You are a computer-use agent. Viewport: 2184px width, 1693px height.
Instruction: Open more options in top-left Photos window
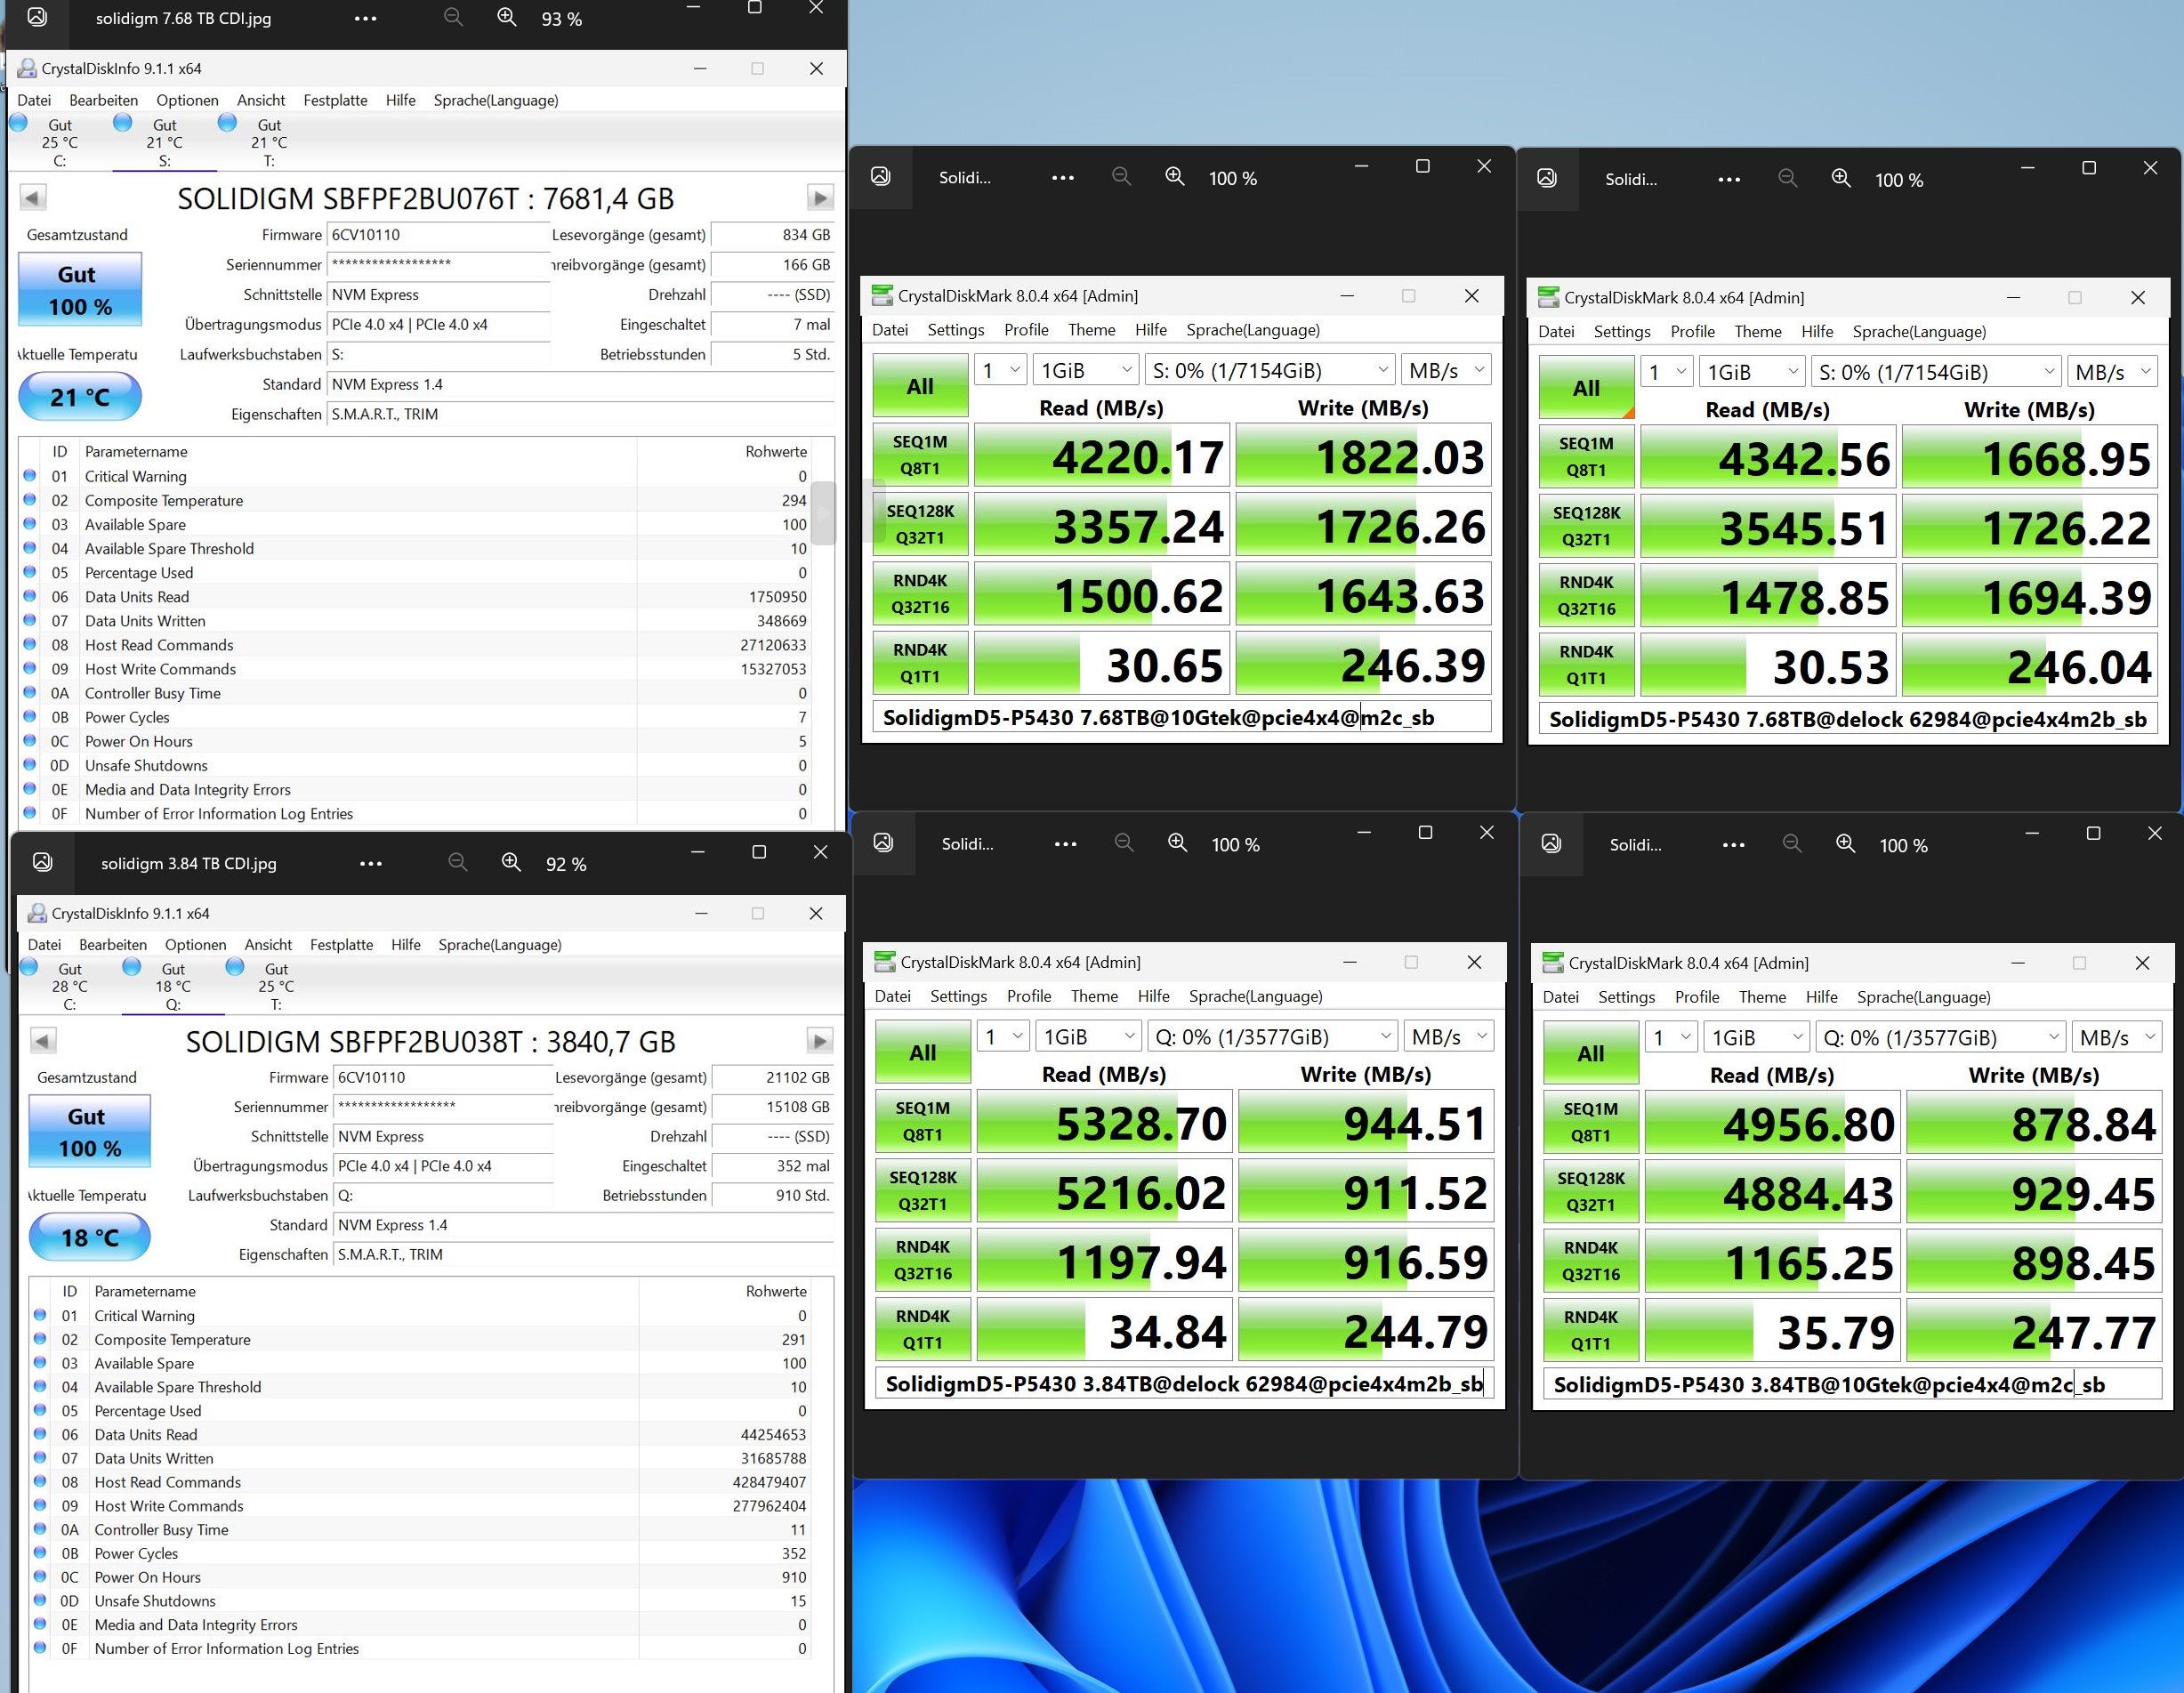[x=365, y=18]
